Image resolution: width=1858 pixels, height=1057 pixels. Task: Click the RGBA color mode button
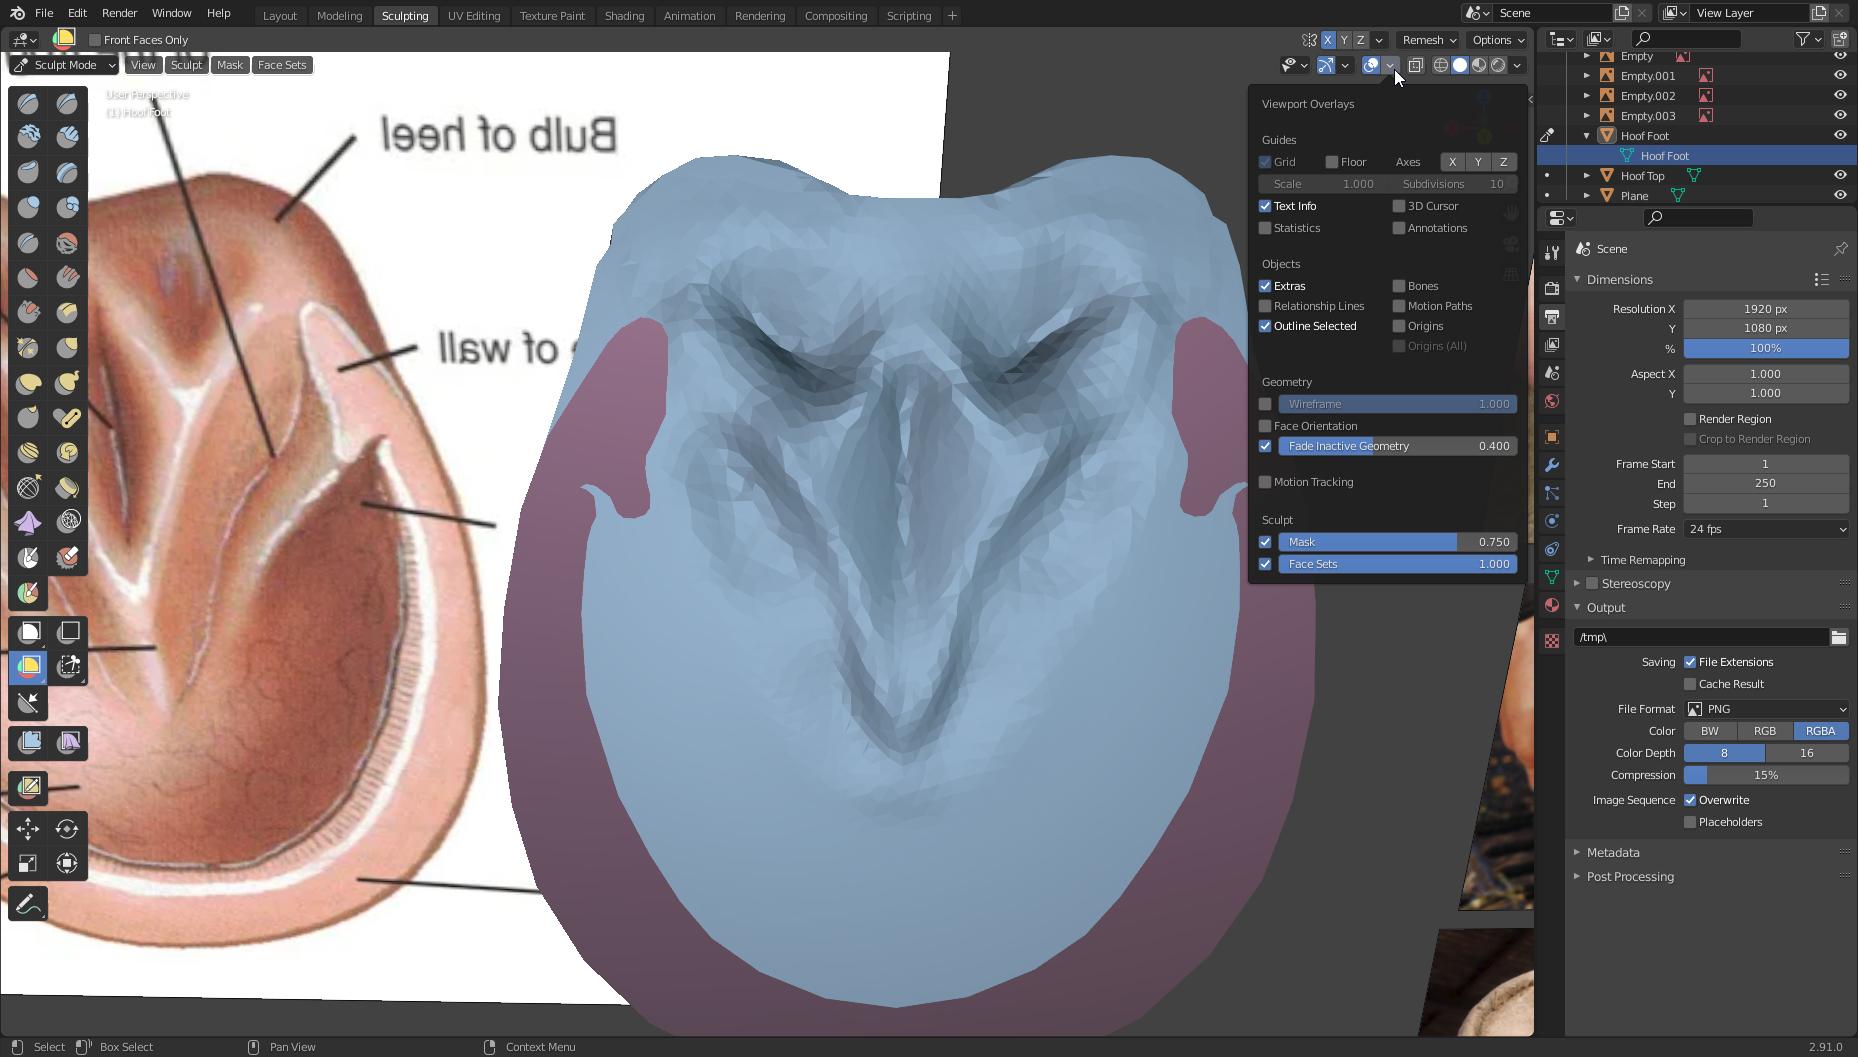point(1820,731)
